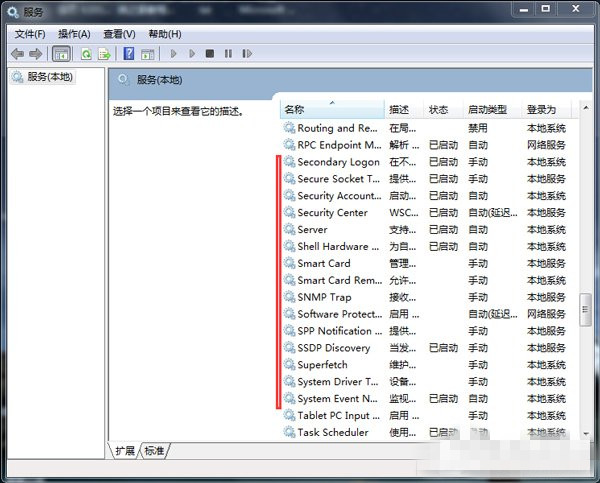Image resolution: width=600 pixels, height=483 pixels.
Task: Select the Secure Socket T... service
Action: coord(425,179)
